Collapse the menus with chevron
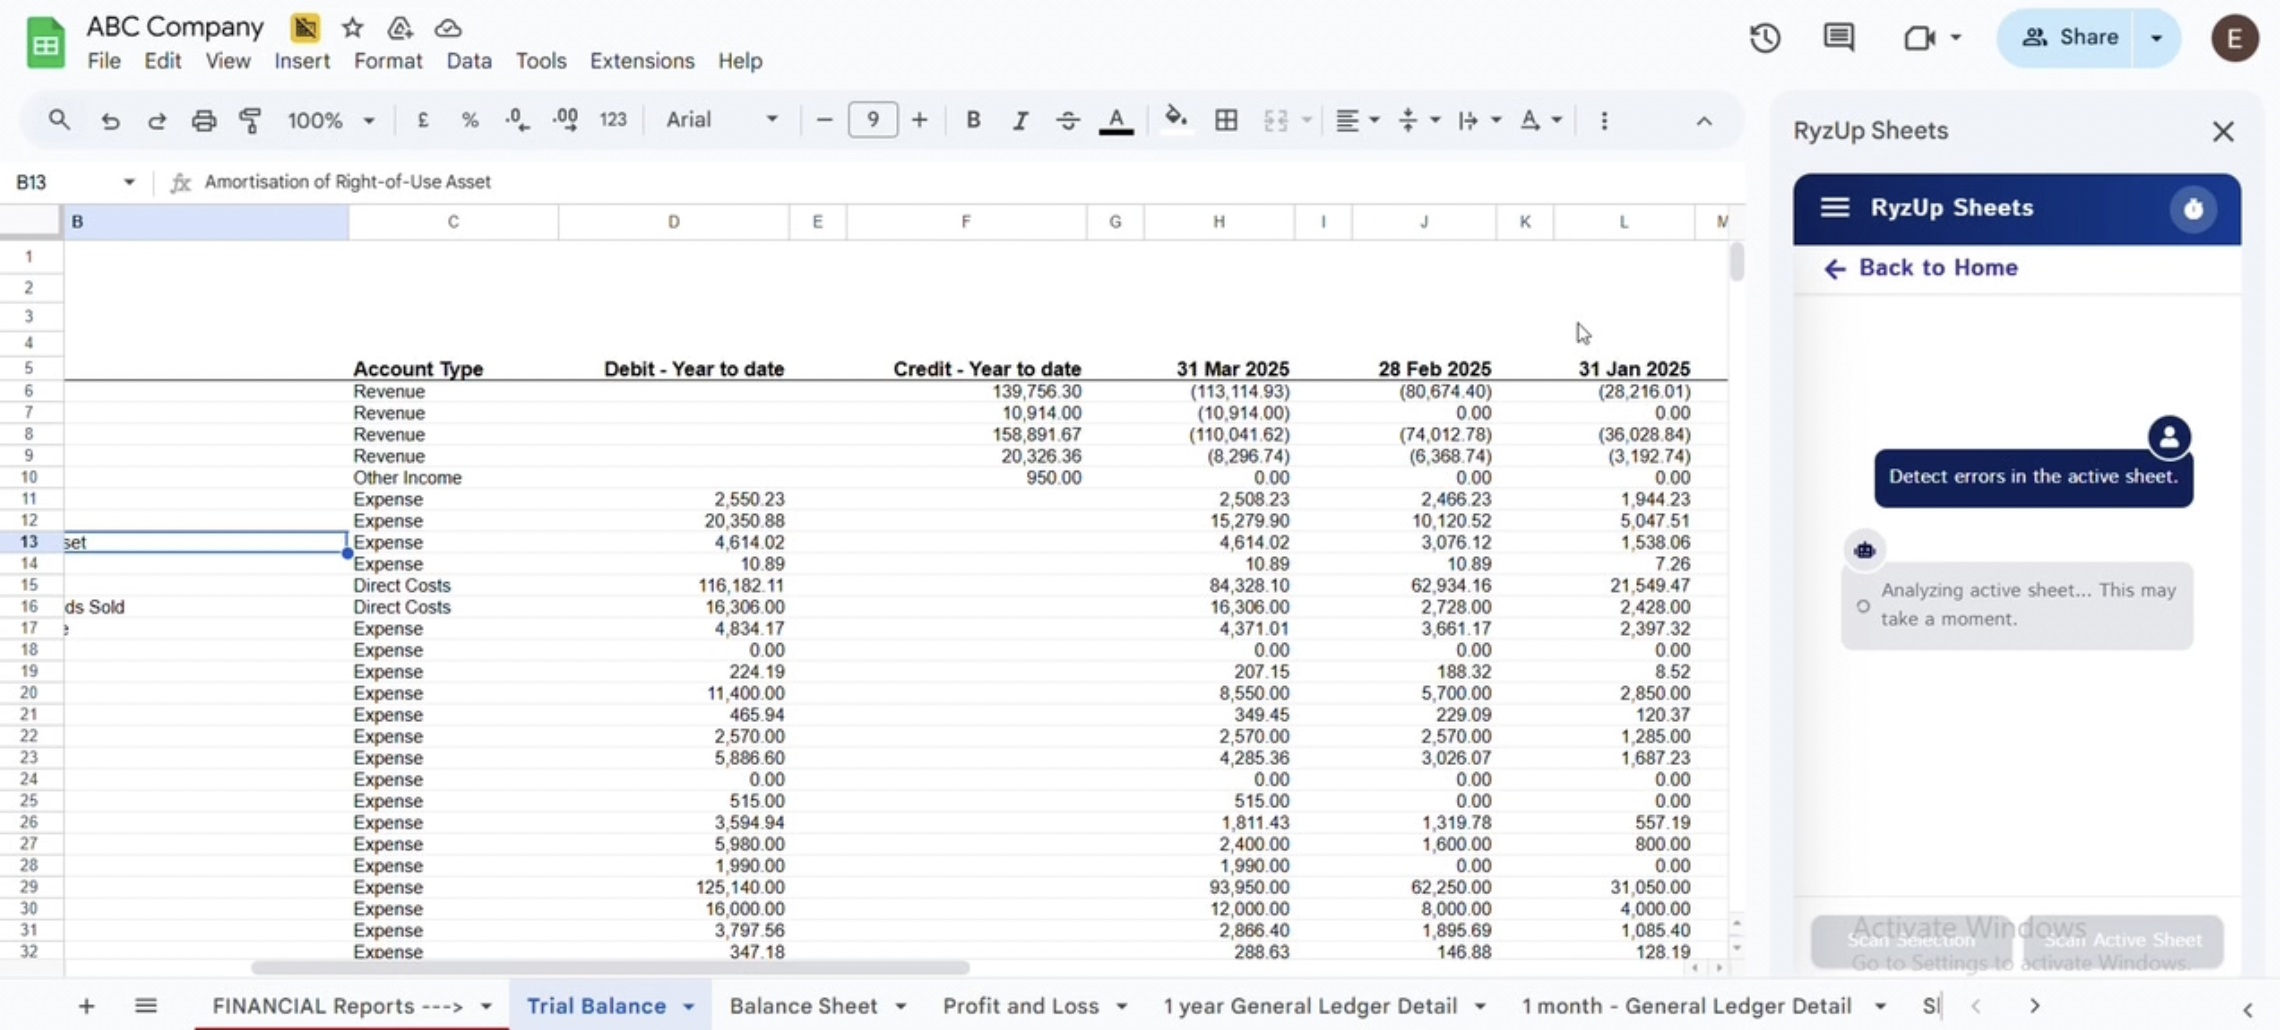The image size is (2280, 1030). (x=1704, y=121)
